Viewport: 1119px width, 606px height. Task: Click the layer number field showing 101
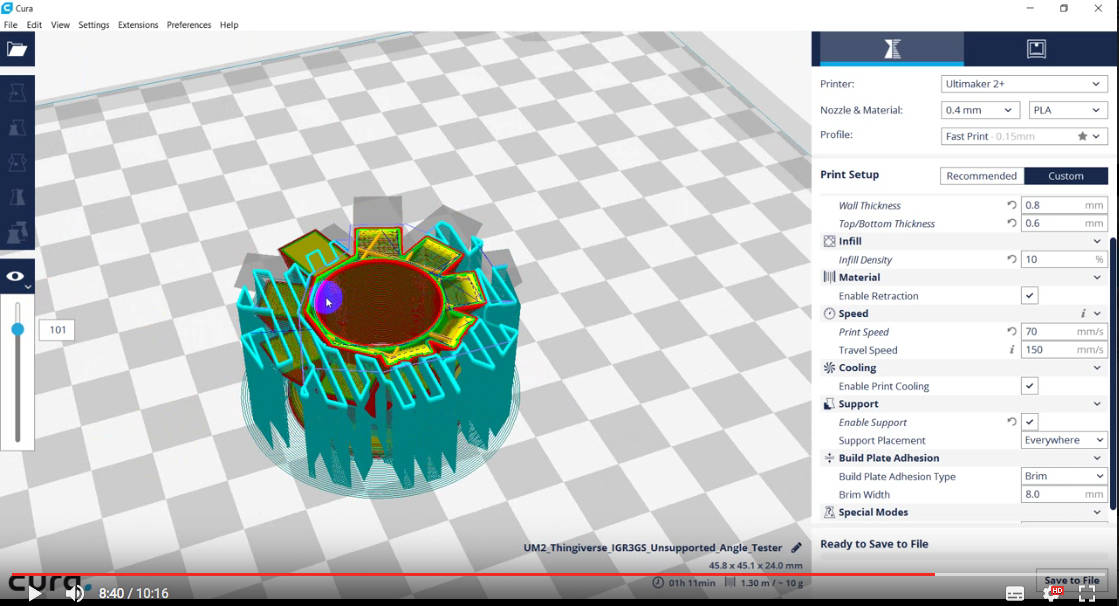click(x=57, y=330)
